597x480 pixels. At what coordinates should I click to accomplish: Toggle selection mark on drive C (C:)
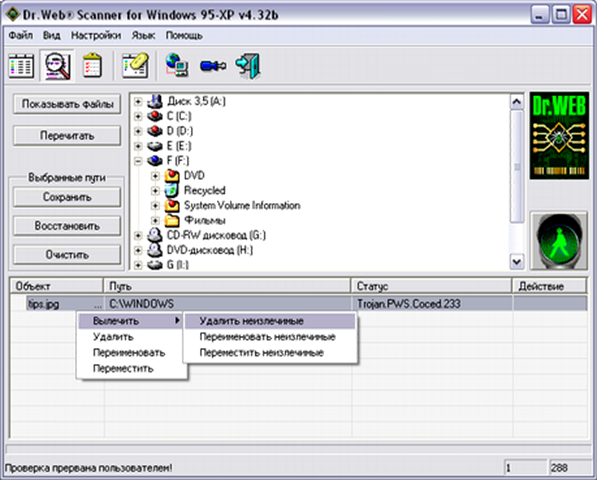pyautogui.click(x=155, y=116)
